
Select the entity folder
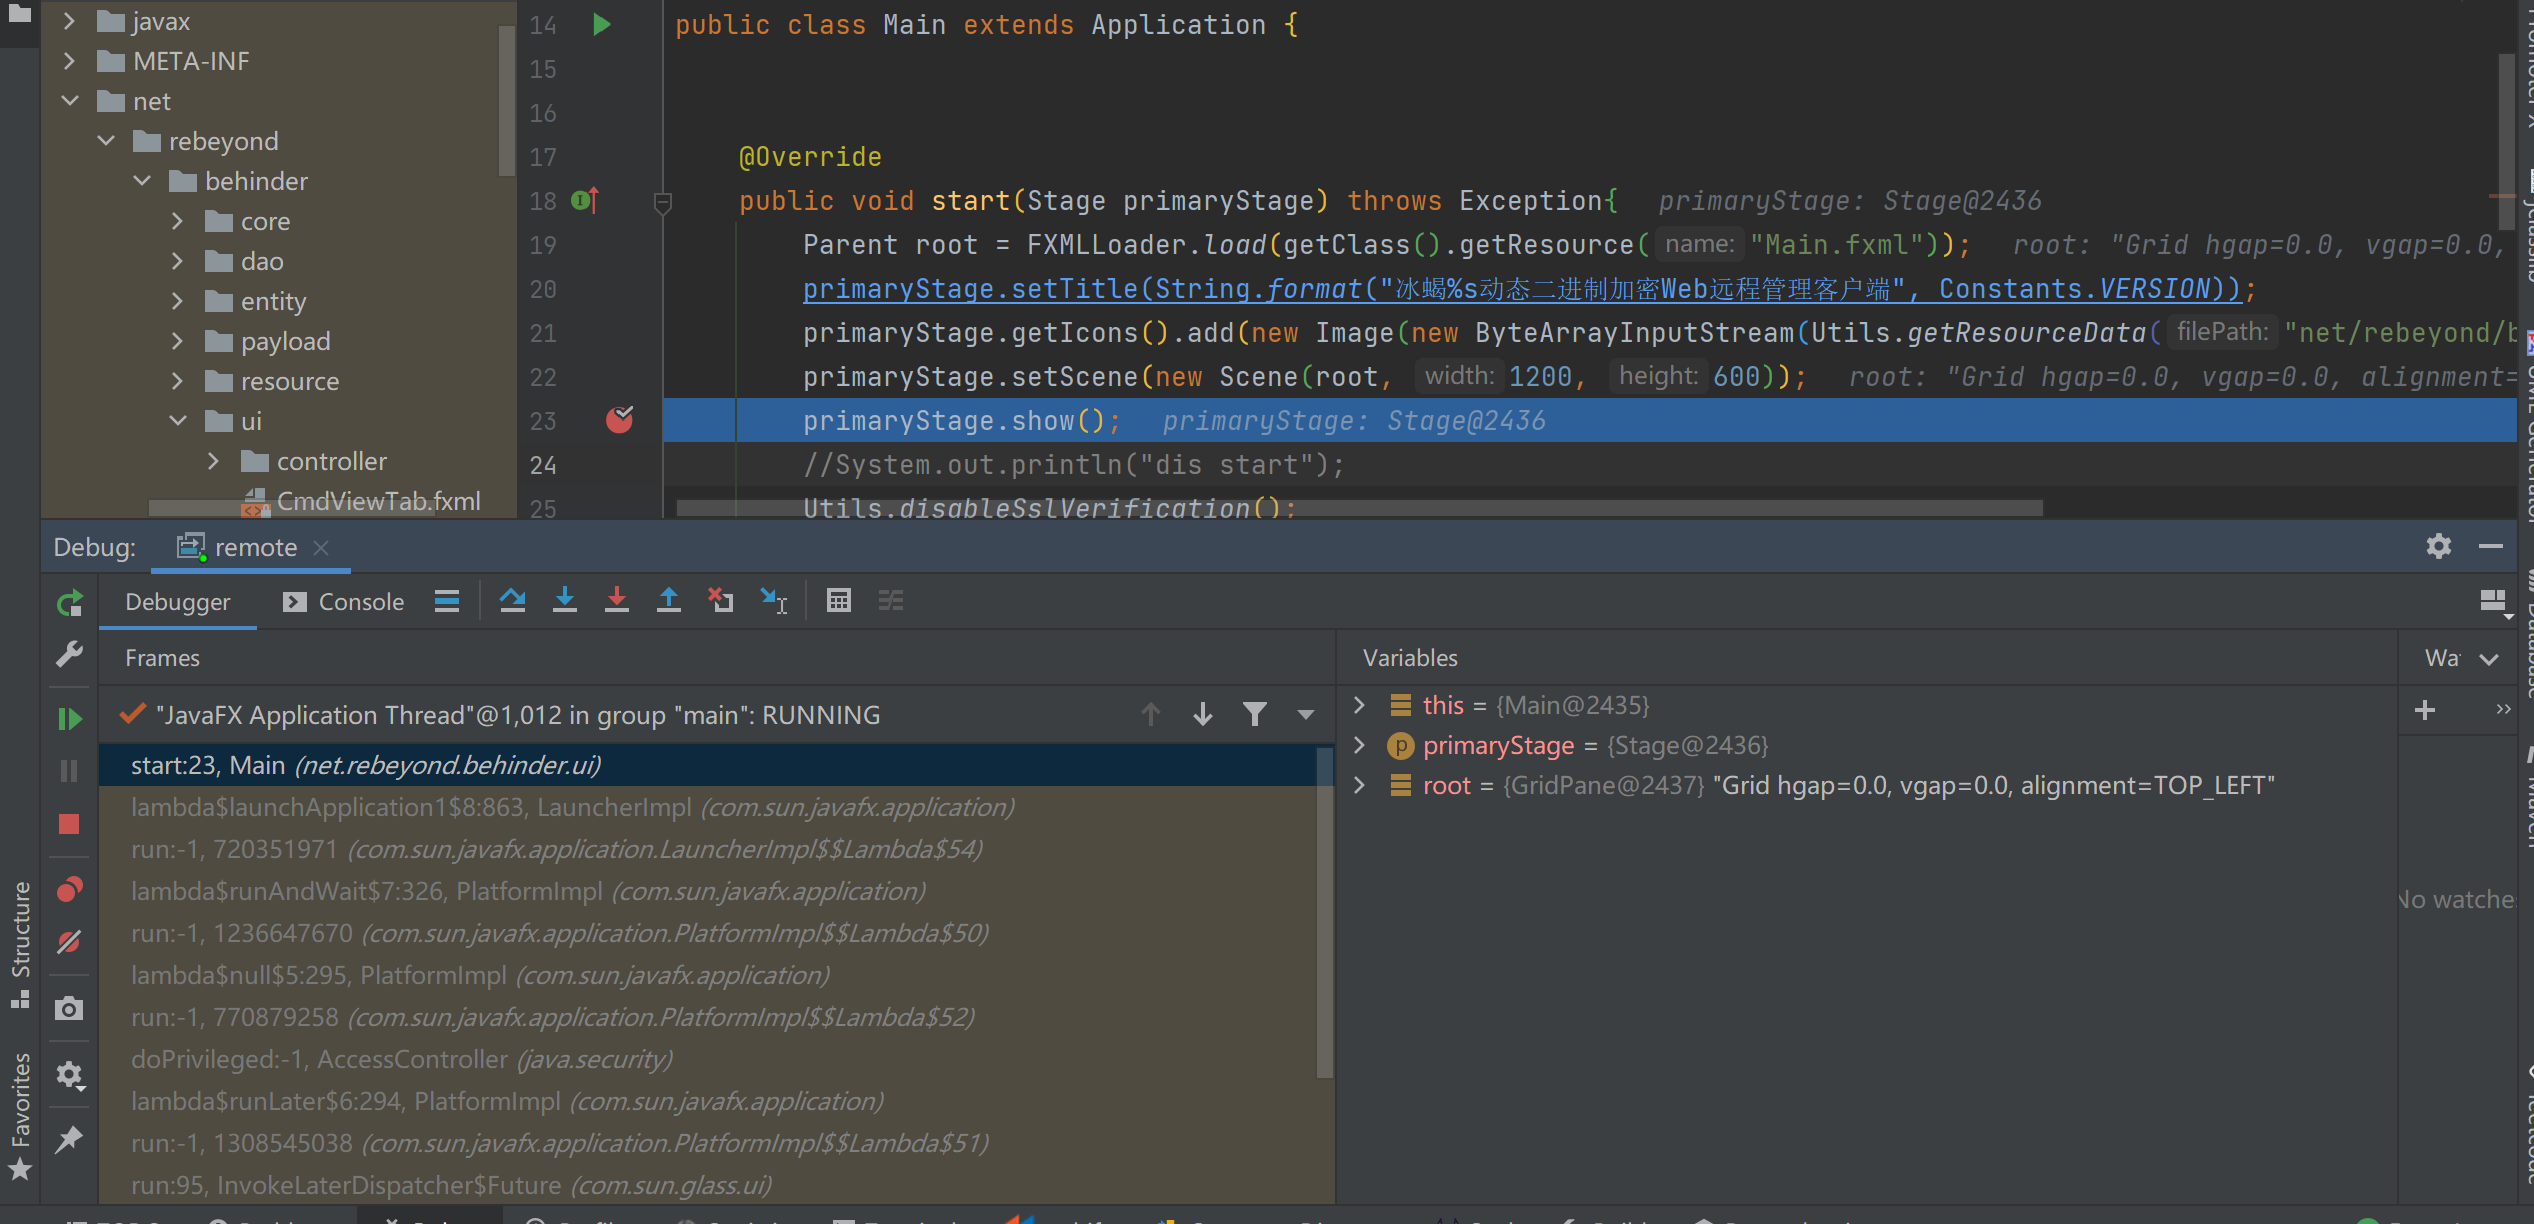pyautogui.click(x=256, y=301)
